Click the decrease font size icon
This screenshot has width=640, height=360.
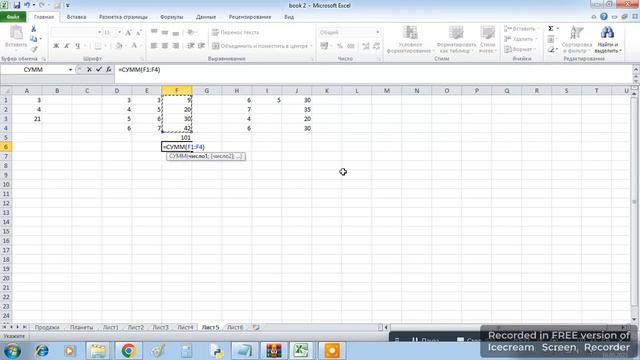point(138,33)
